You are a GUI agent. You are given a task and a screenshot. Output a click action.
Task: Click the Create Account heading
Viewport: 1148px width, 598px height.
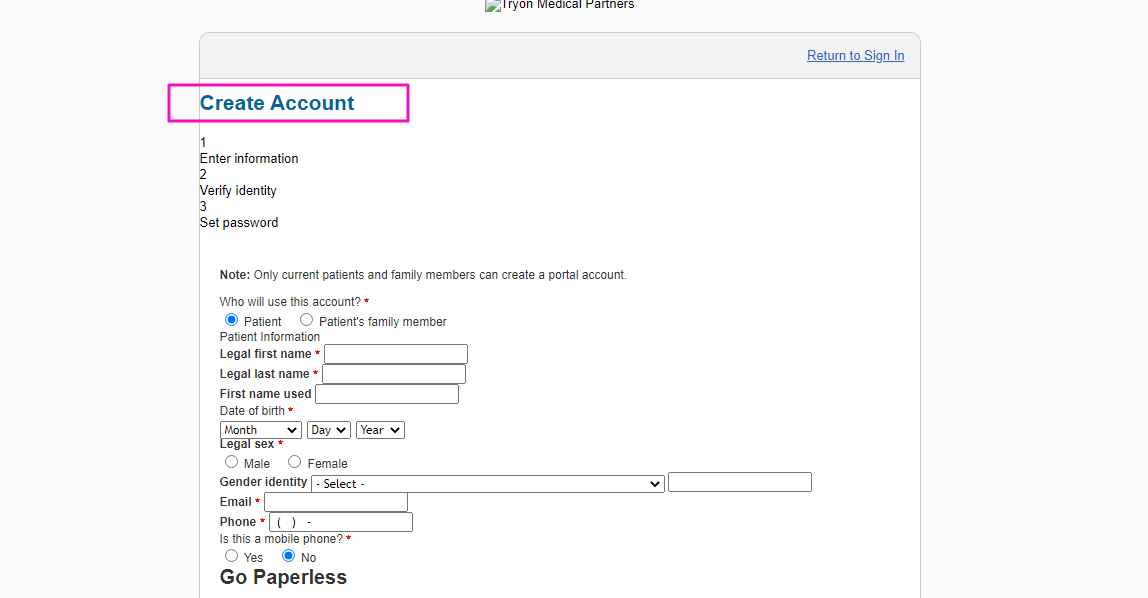[x=277, y=103]
